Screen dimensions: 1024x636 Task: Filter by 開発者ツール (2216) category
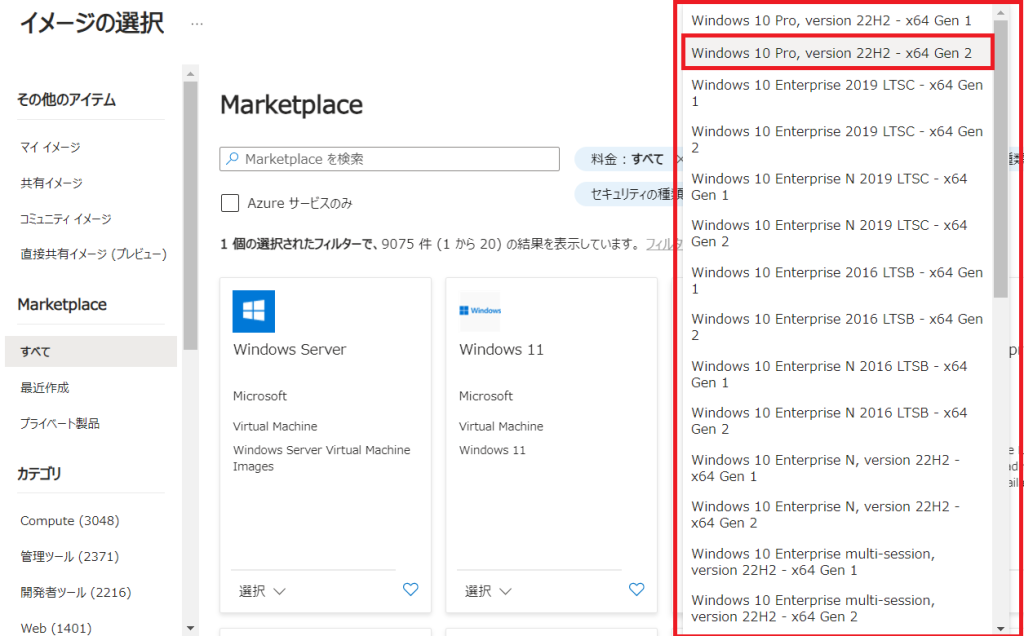tap(76, 592)
